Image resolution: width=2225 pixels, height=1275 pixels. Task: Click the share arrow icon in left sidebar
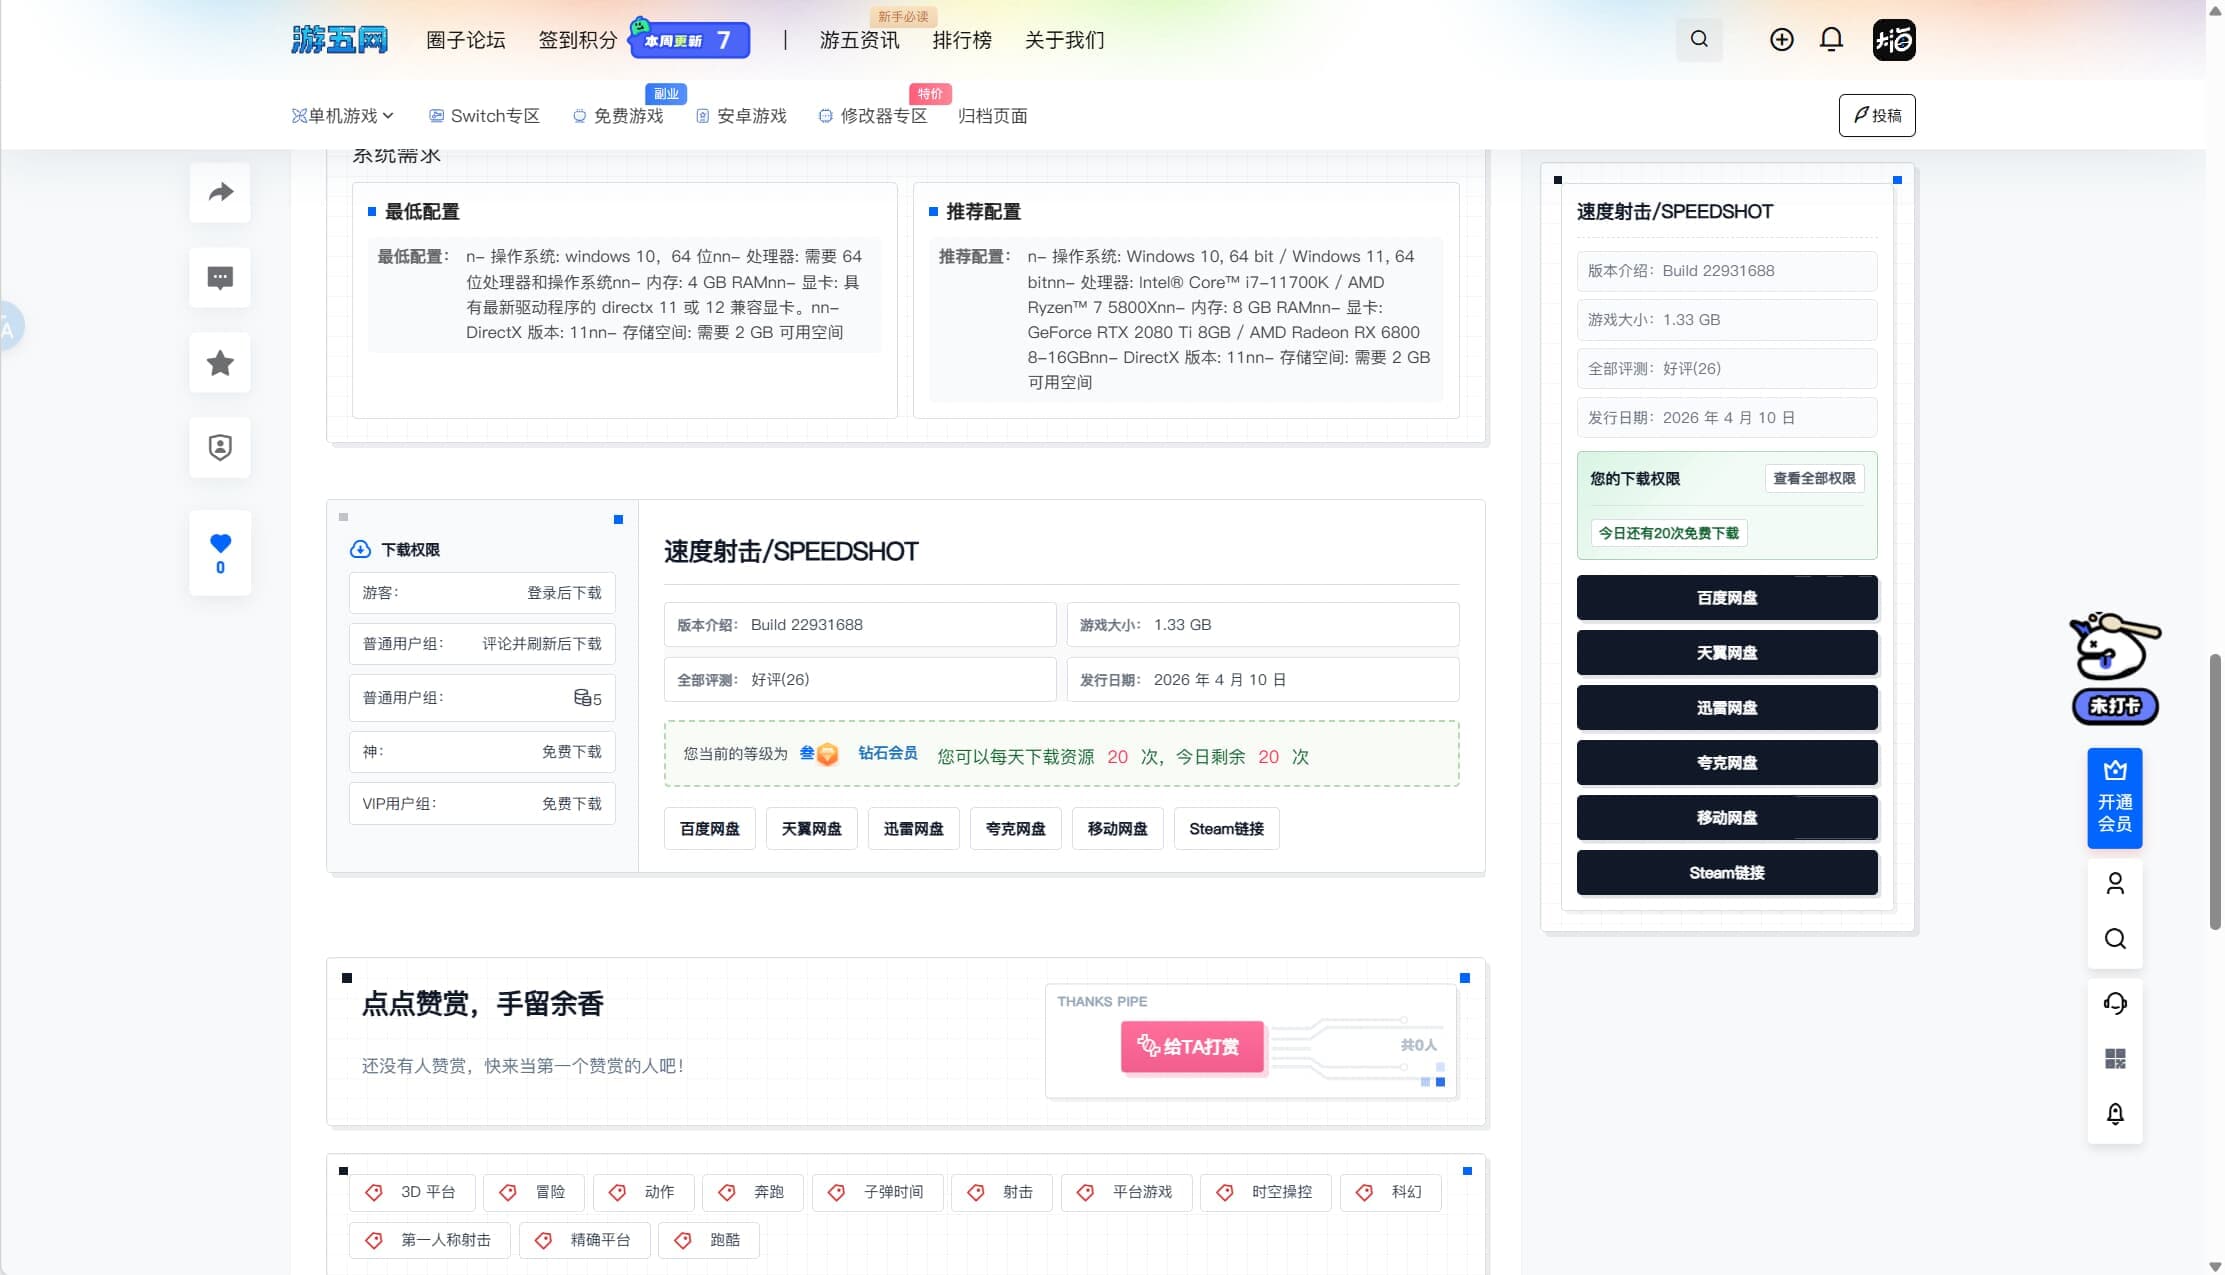(x=220, y=192)
